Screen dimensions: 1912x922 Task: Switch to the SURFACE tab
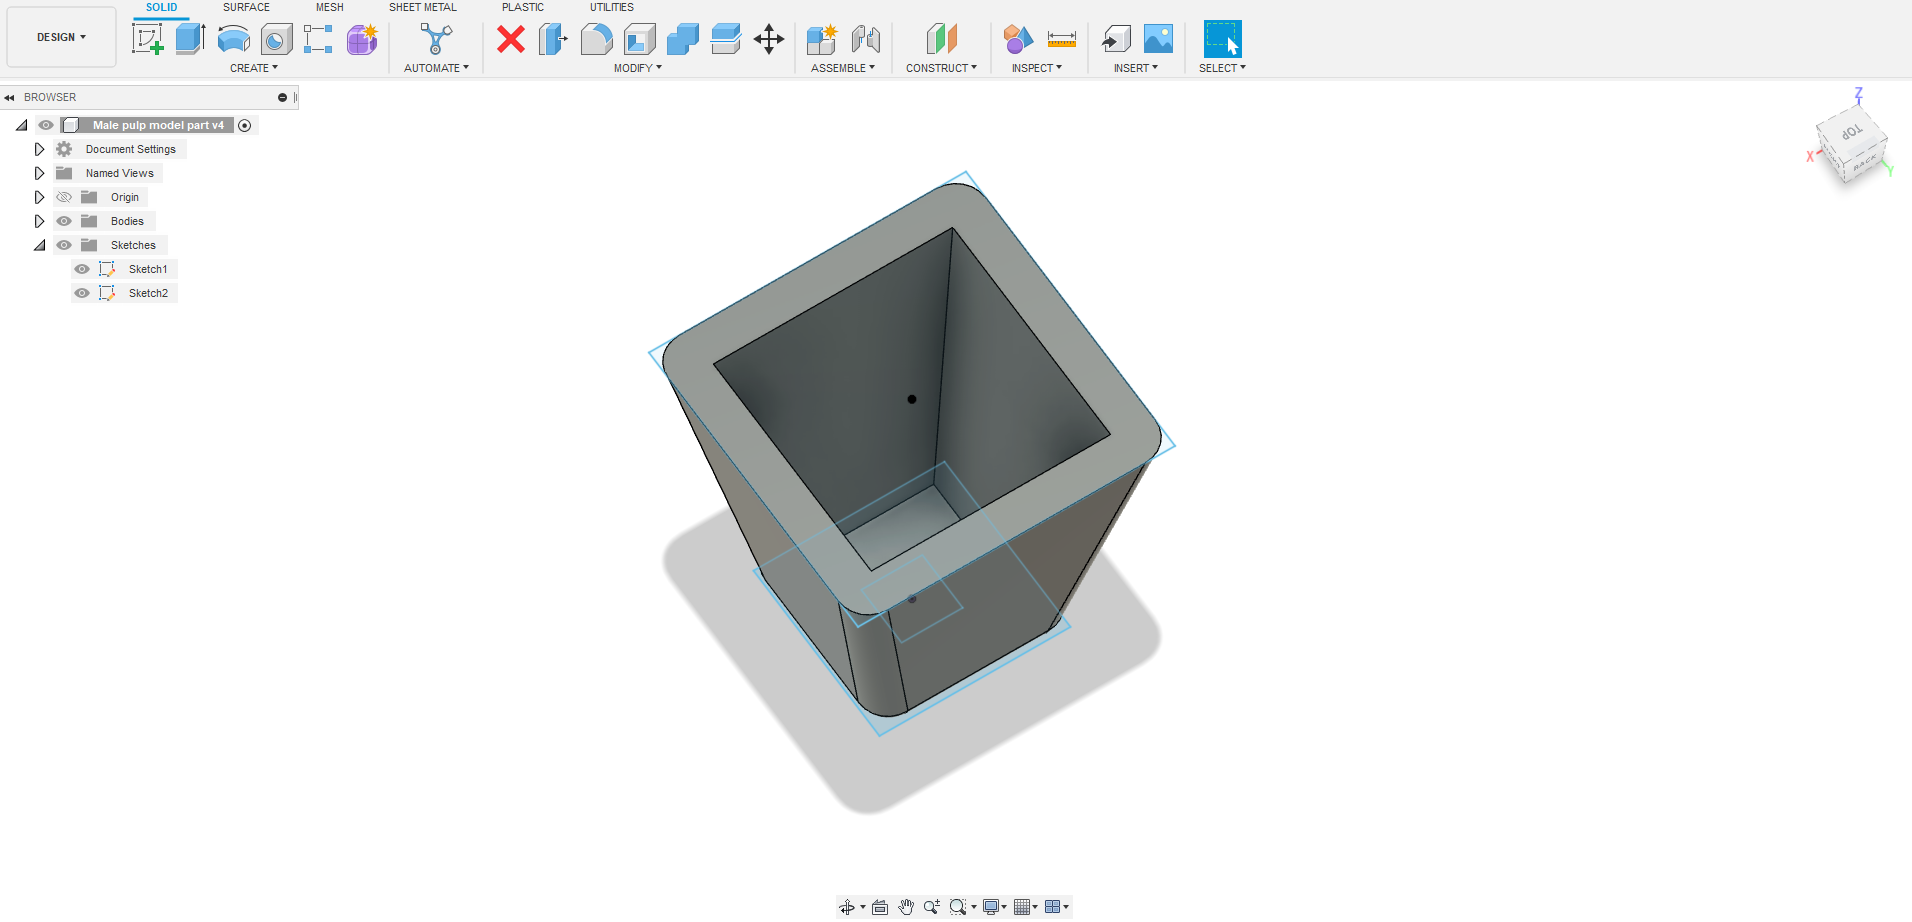tap(246, 7)
